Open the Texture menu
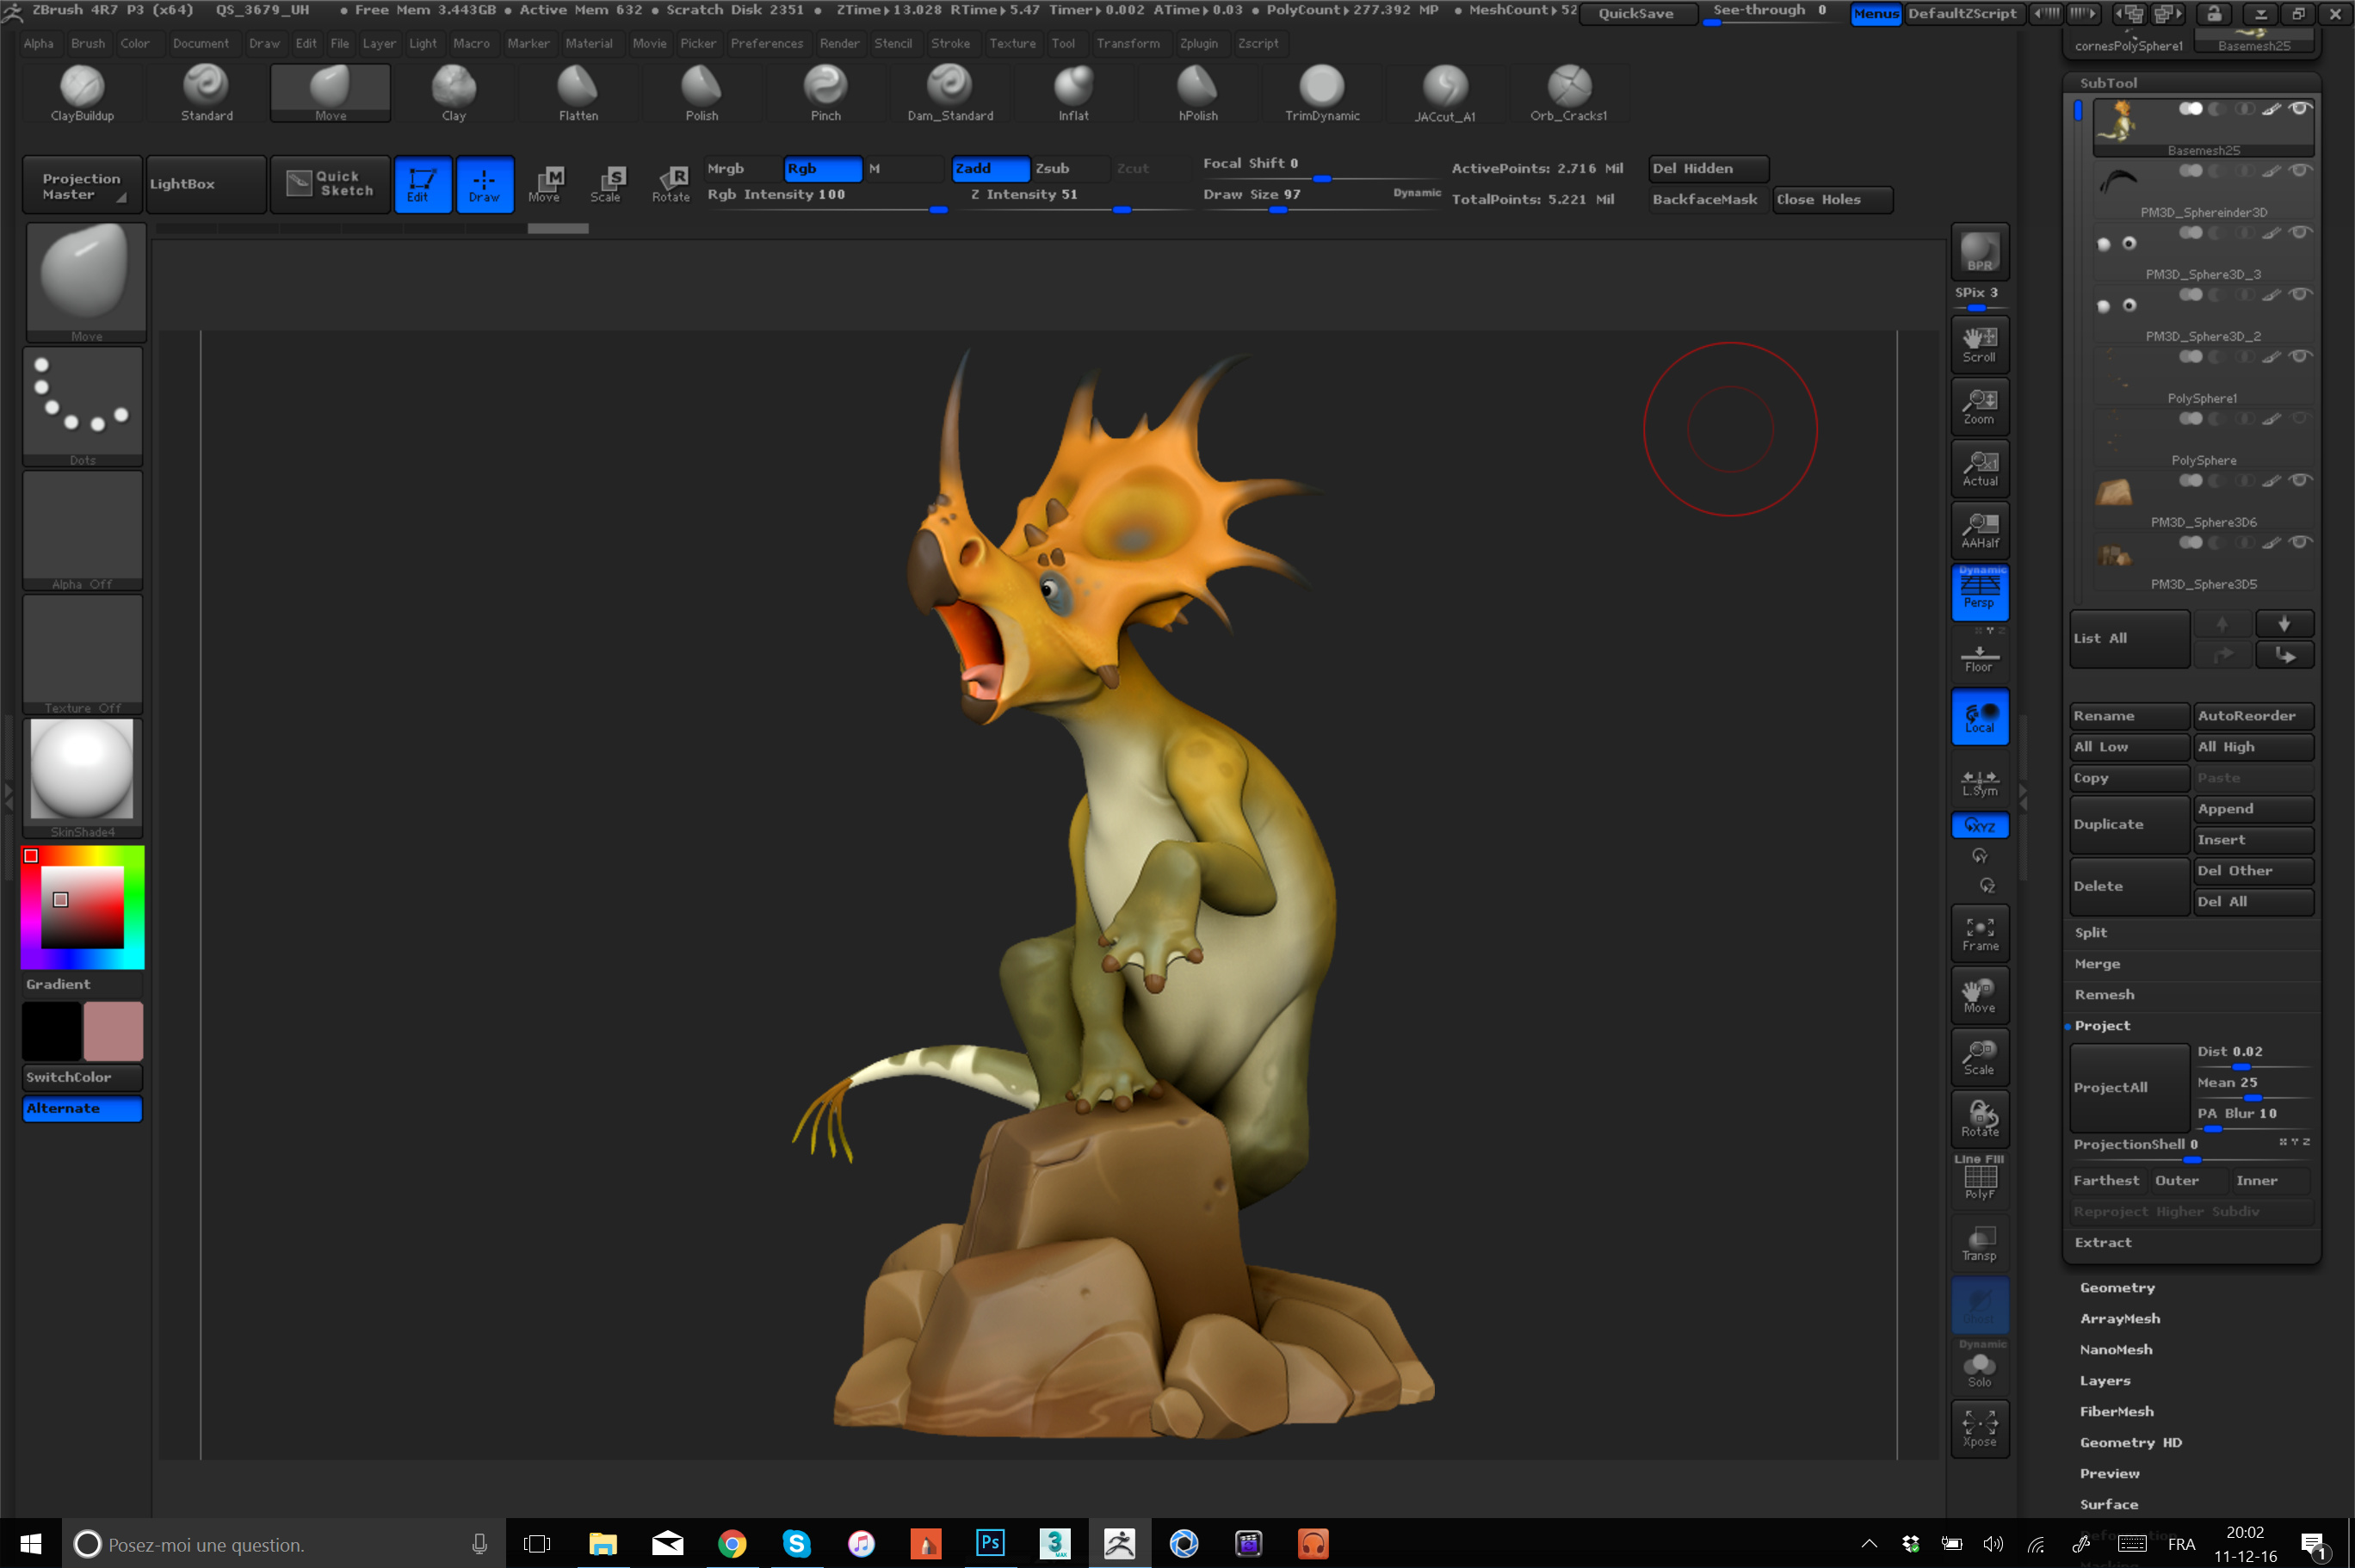2355x1568 pixels. pyautogui.click(x=1012, y=43)
